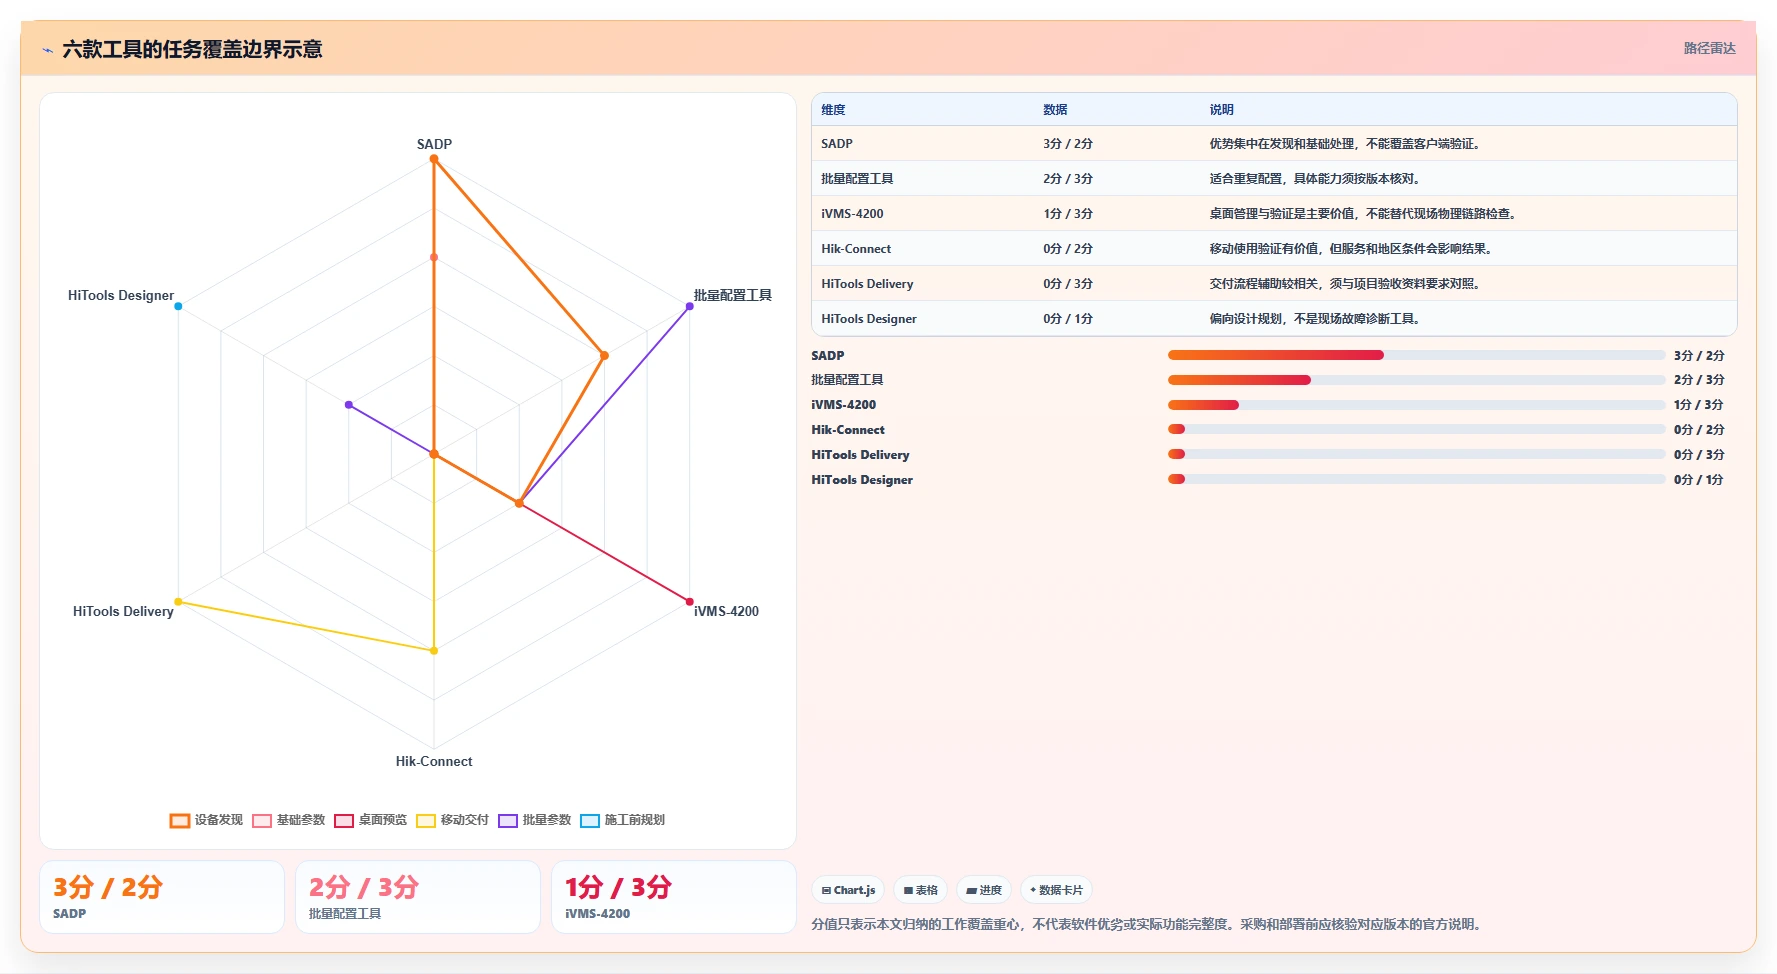This screenshot has width=1777, height=974.
Task: Select the HiTools Delivery table row name
Action: [867, 284]
